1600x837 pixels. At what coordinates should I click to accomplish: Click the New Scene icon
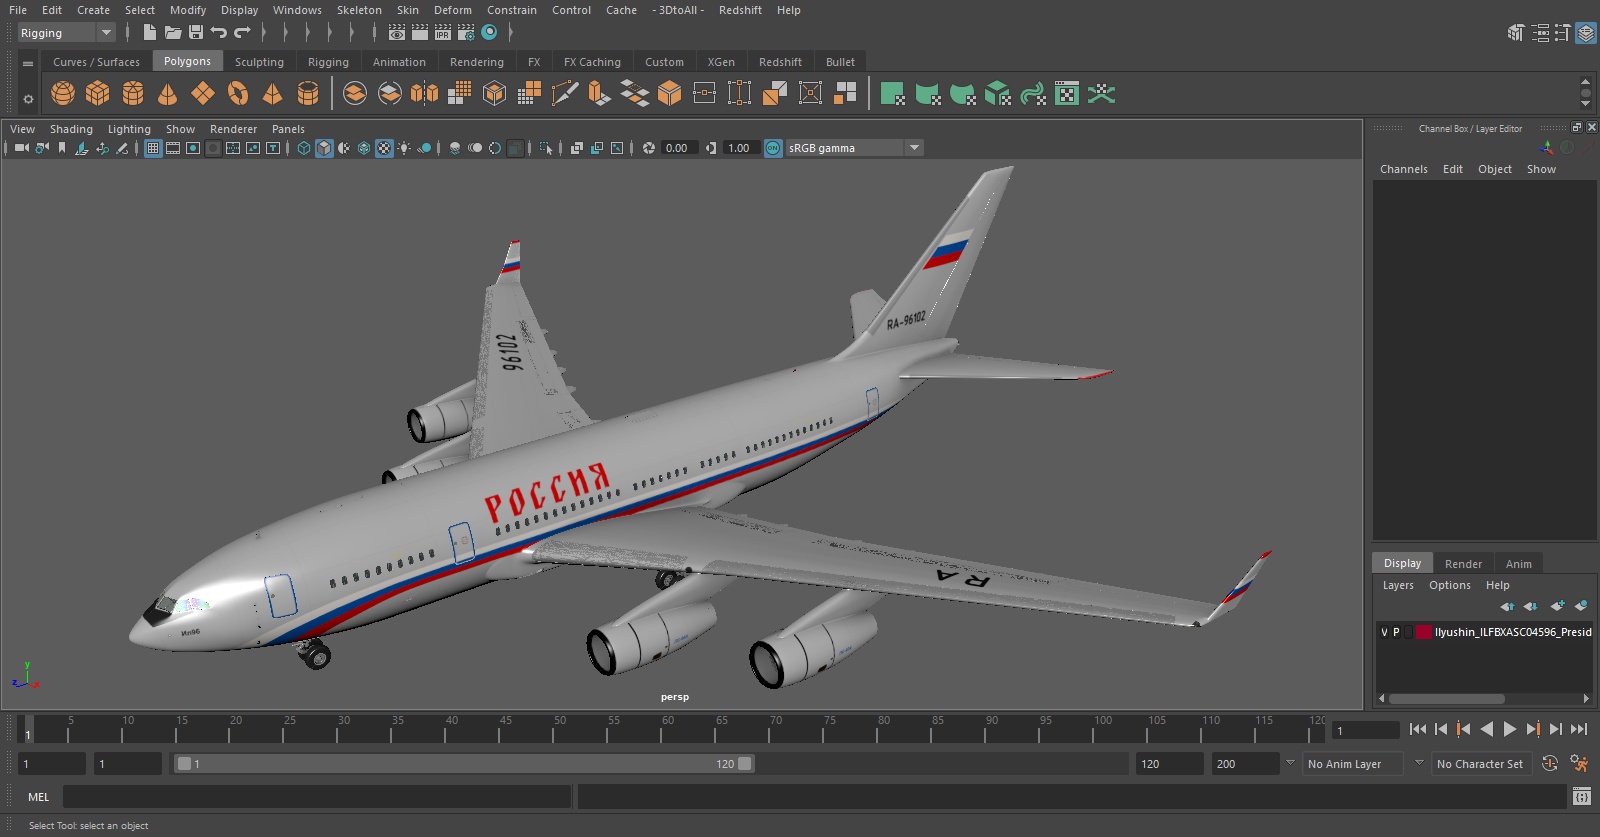click(150, 33)
